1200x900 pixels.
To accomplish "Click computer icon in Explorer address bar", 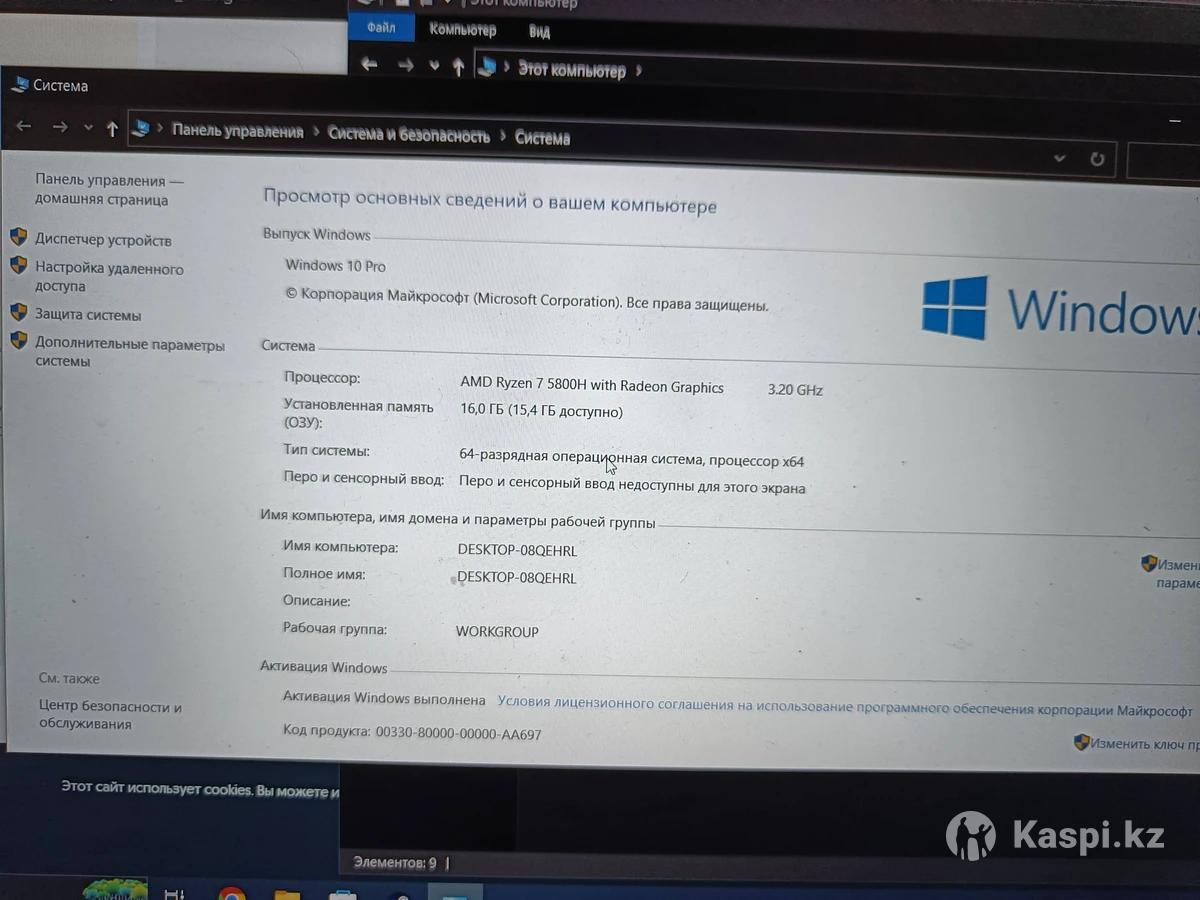I will (487, 67).
